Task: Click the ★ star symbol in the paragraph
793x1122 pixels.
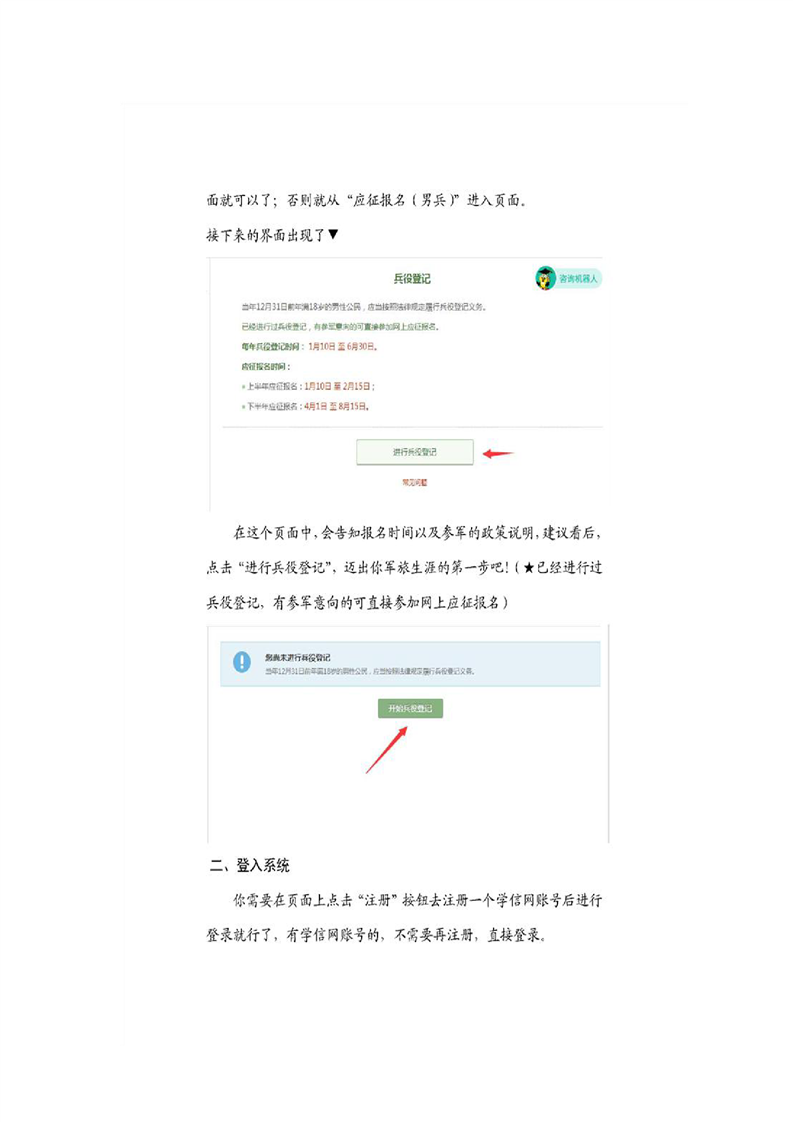Action: click(x=529, y=567)
